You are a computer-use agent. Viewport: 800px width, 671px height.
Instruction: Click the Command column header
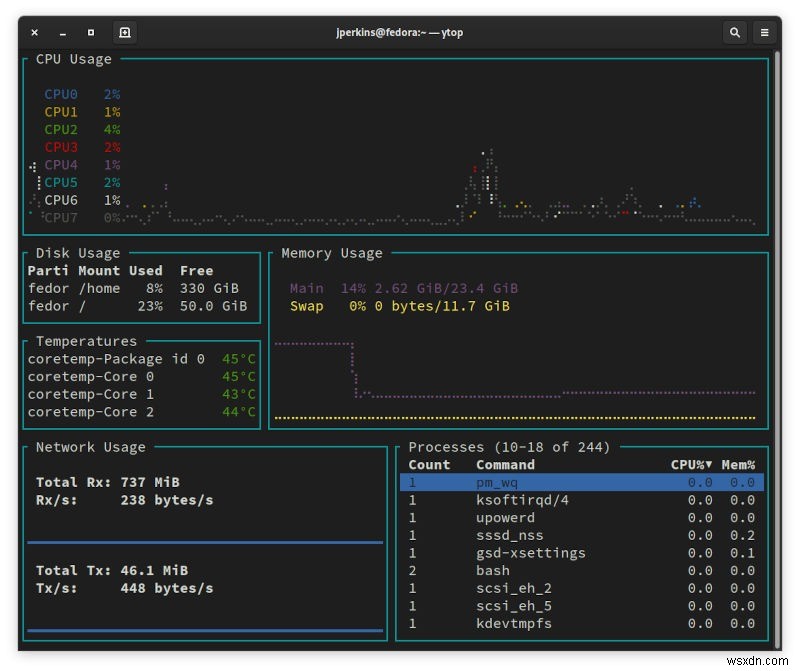tap(505, 465)
